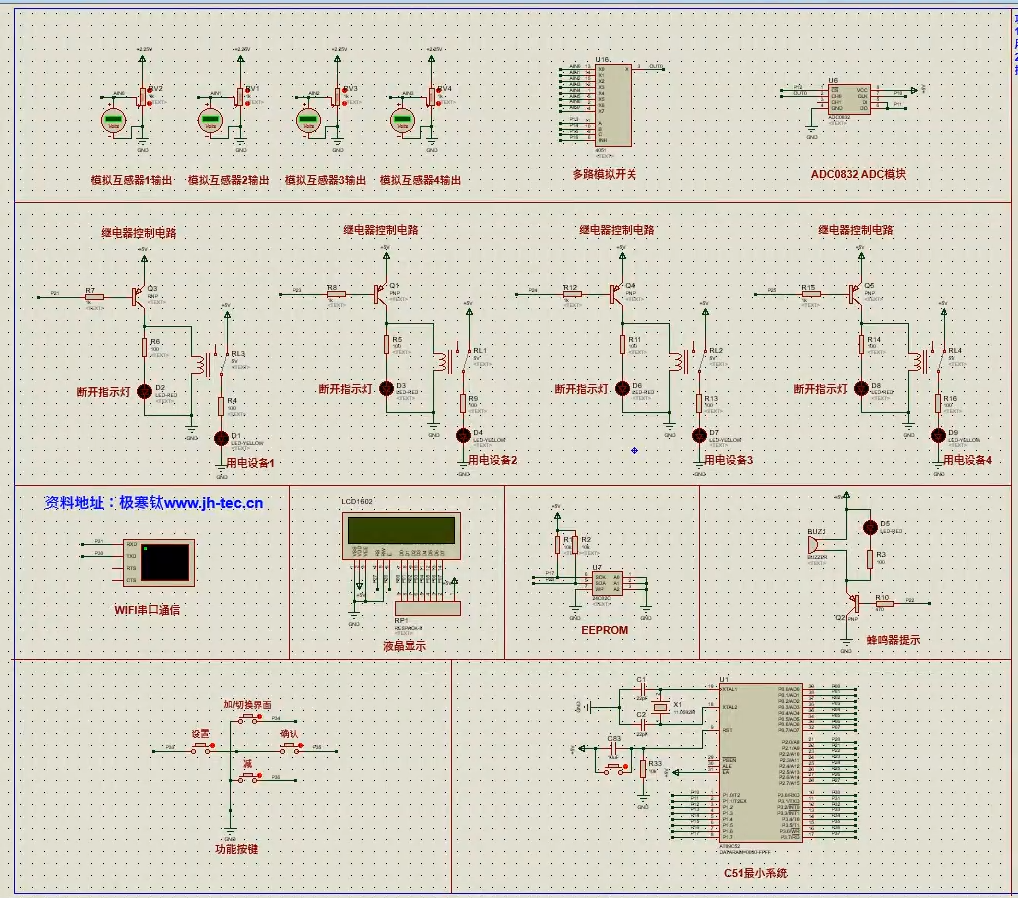Click the WIFI virtual terminal component
1018x898 pixels.
(x=159, y=562)
